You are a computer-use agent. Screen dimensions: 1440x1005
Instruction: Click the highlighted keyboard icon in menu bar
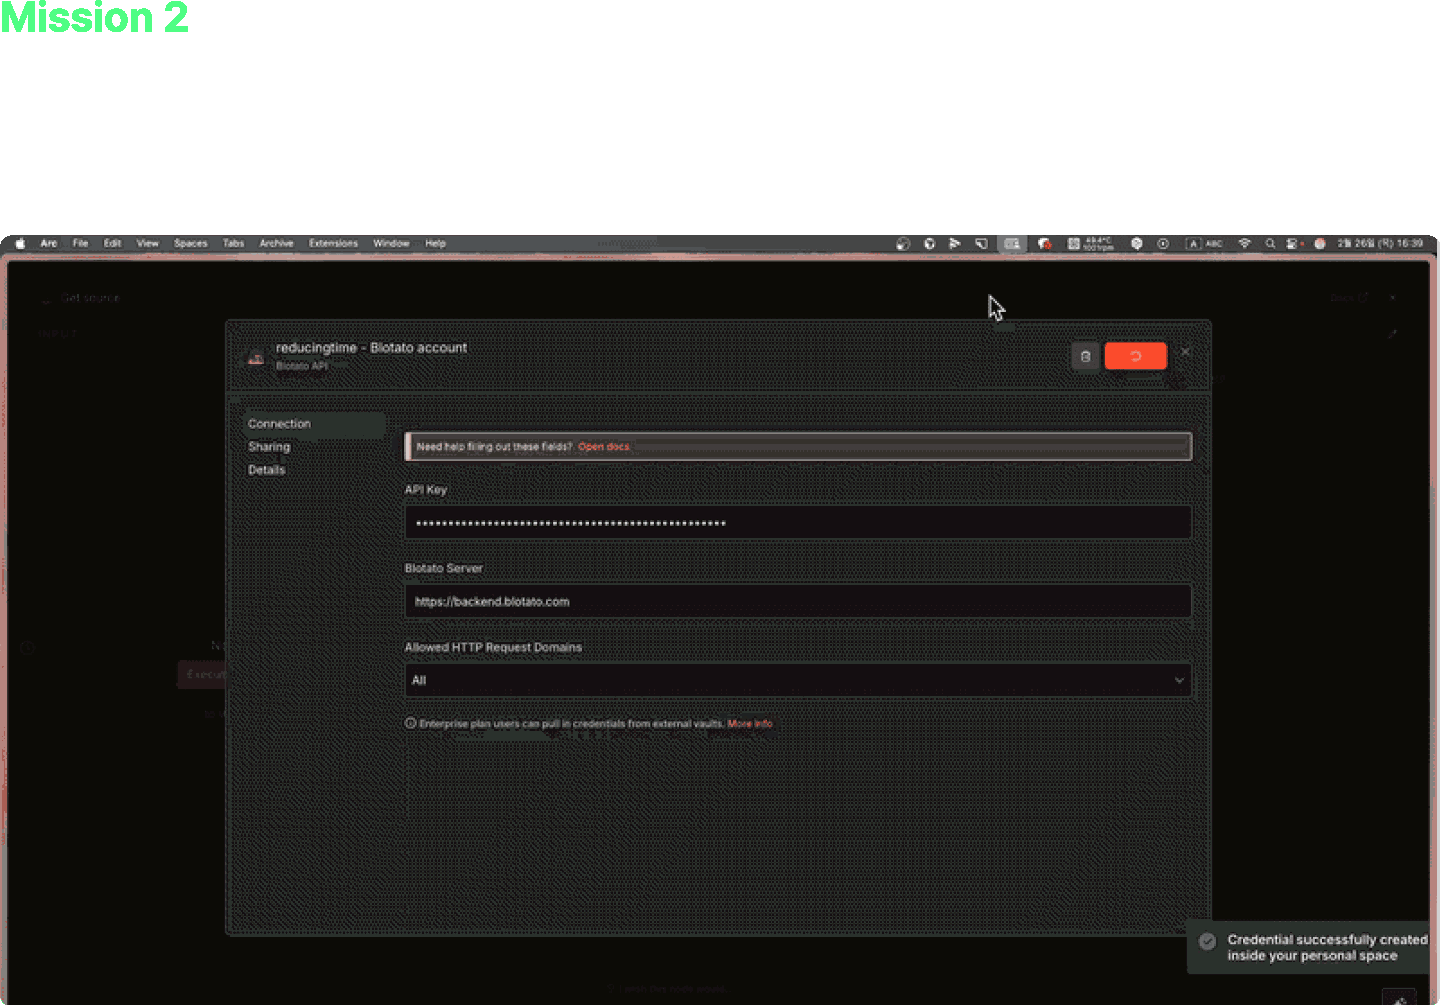pyautogui.click(x=1012, y=243)
